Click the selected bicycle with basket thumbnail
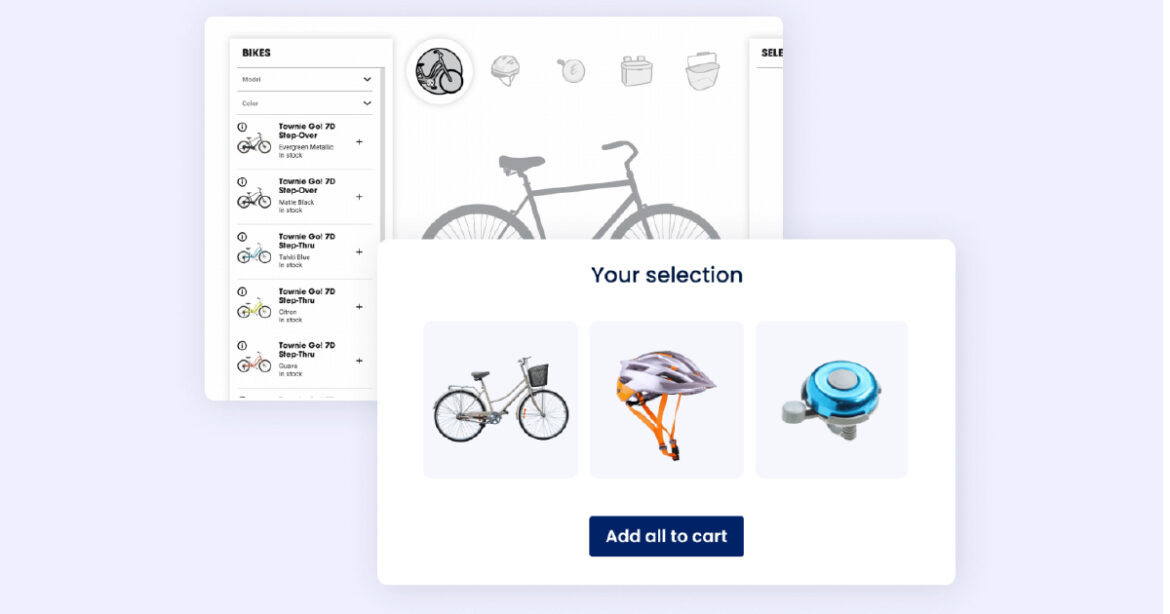Screen dimensions: 1170x614 [x=501, y=399]
